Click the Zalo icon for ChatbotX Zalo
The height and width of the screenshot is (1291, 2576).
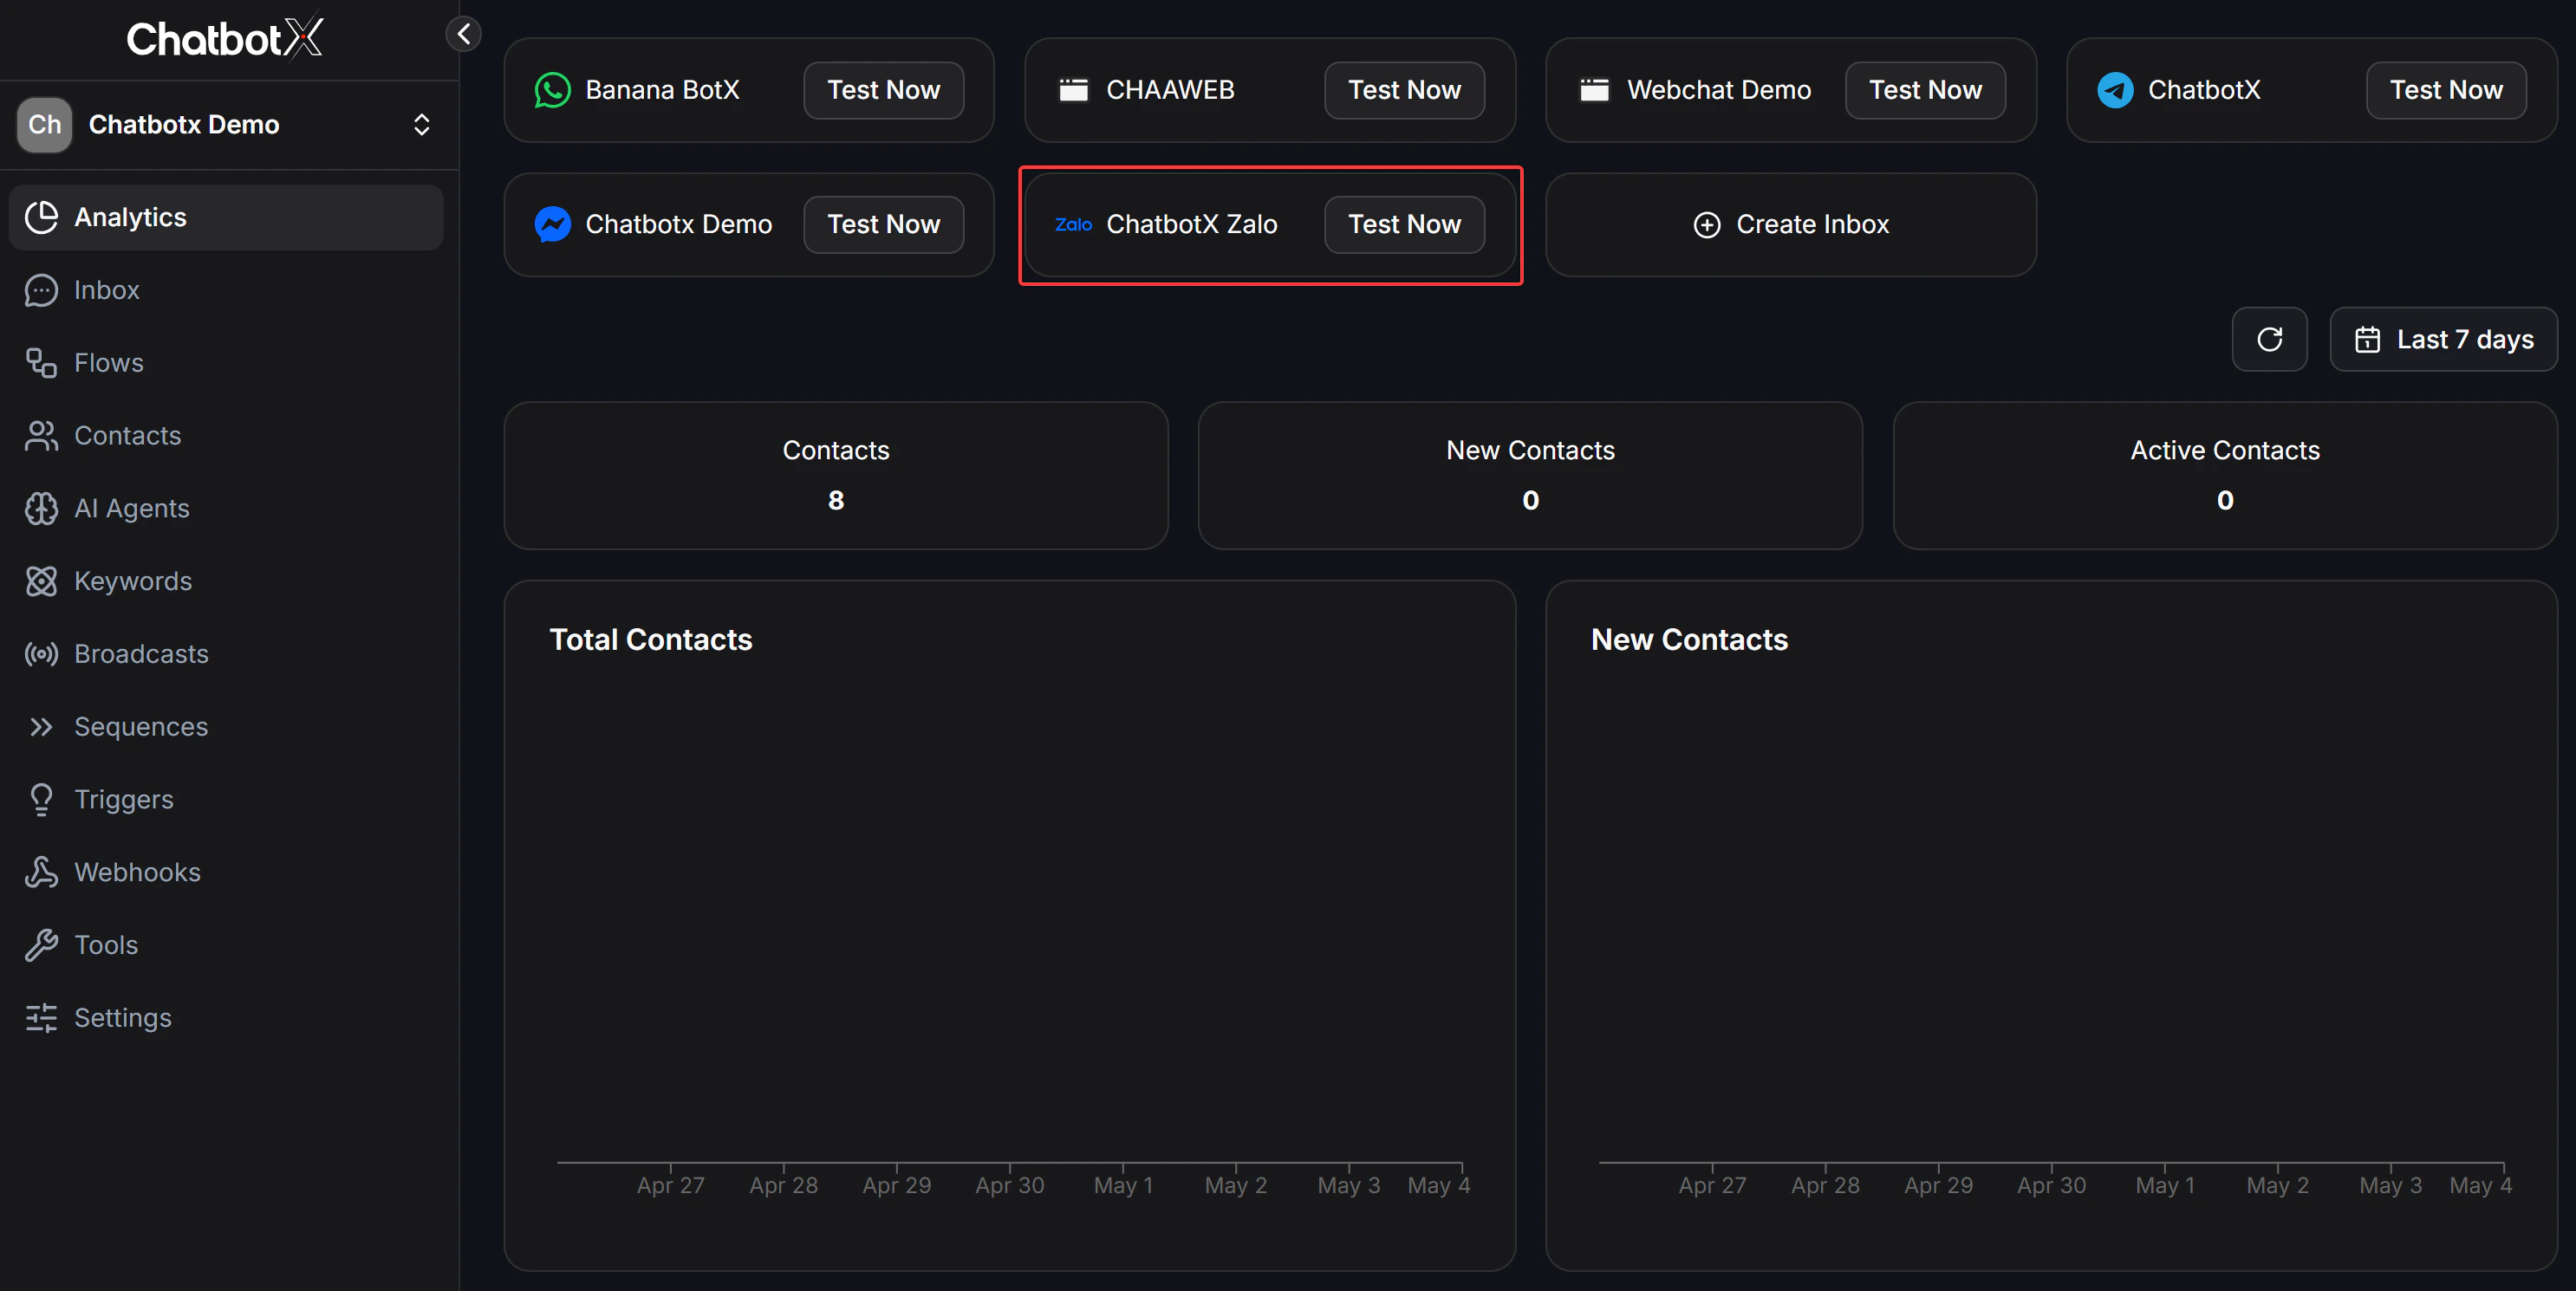tap(1074, 224)
